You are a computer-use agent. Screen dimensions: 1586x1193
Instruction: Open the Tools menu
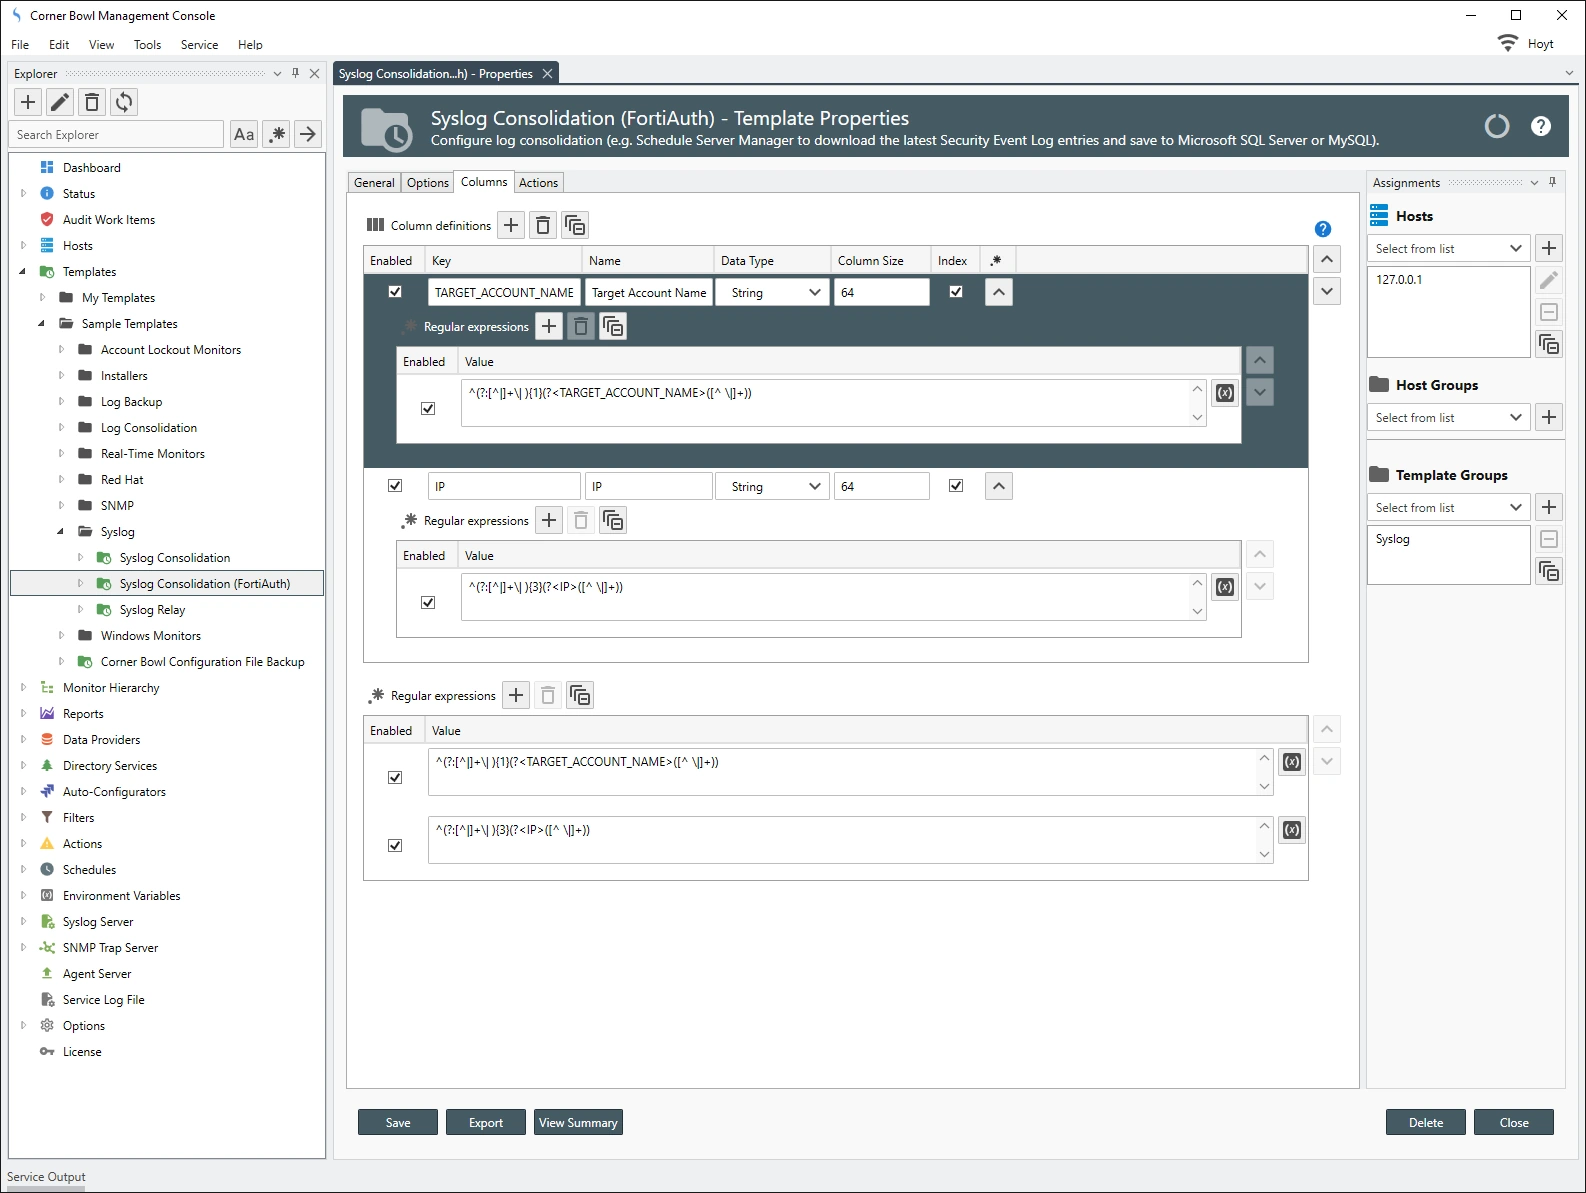click(x=147, y=44)
